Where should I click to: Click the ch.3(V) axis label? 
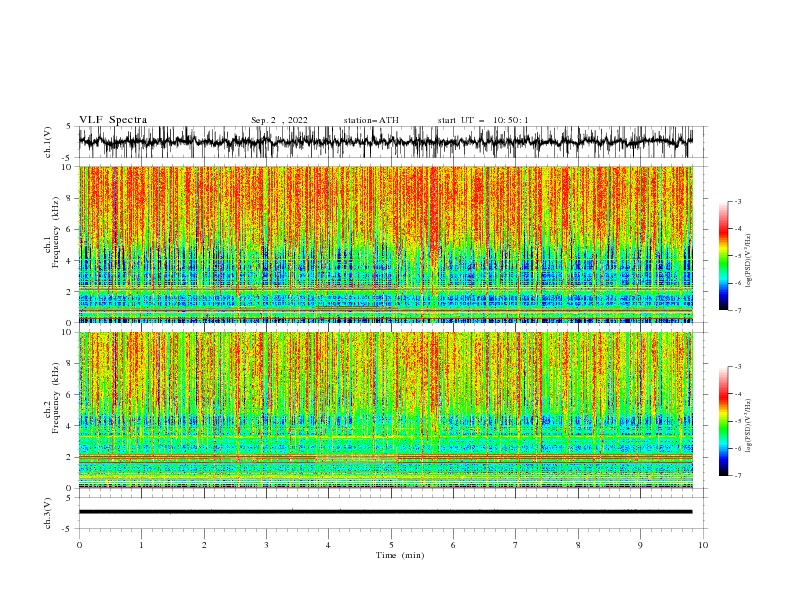pos(48,513)
